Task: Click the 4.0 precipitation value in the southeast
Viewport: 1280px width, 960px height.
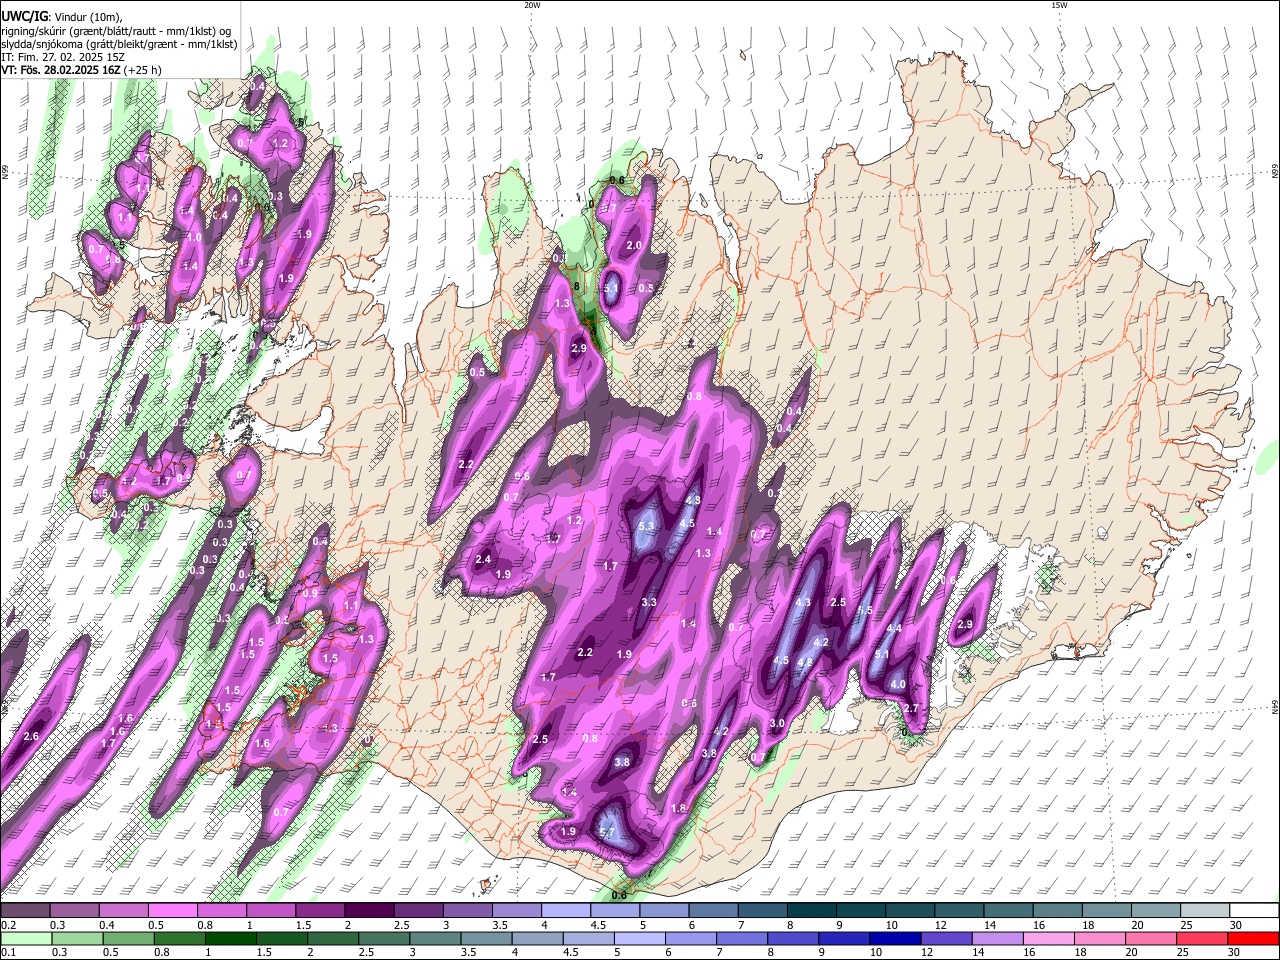Action: 898,685
